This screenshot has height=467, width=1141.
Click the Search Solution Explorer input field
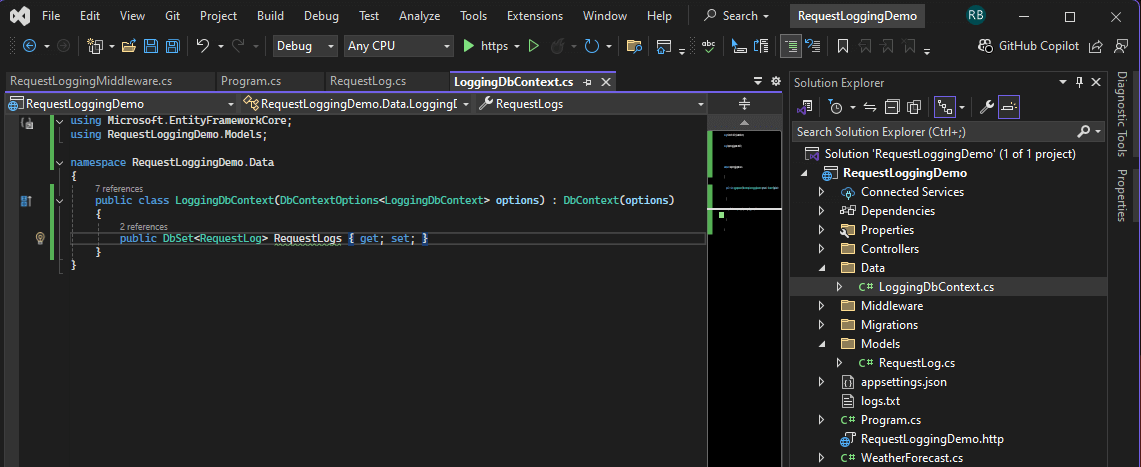point(930,132)
